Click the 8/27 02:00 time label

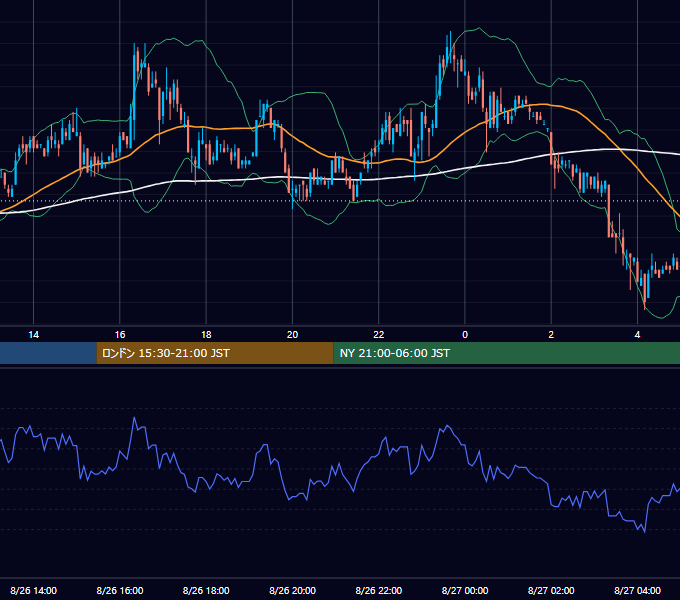click(551, 590)
